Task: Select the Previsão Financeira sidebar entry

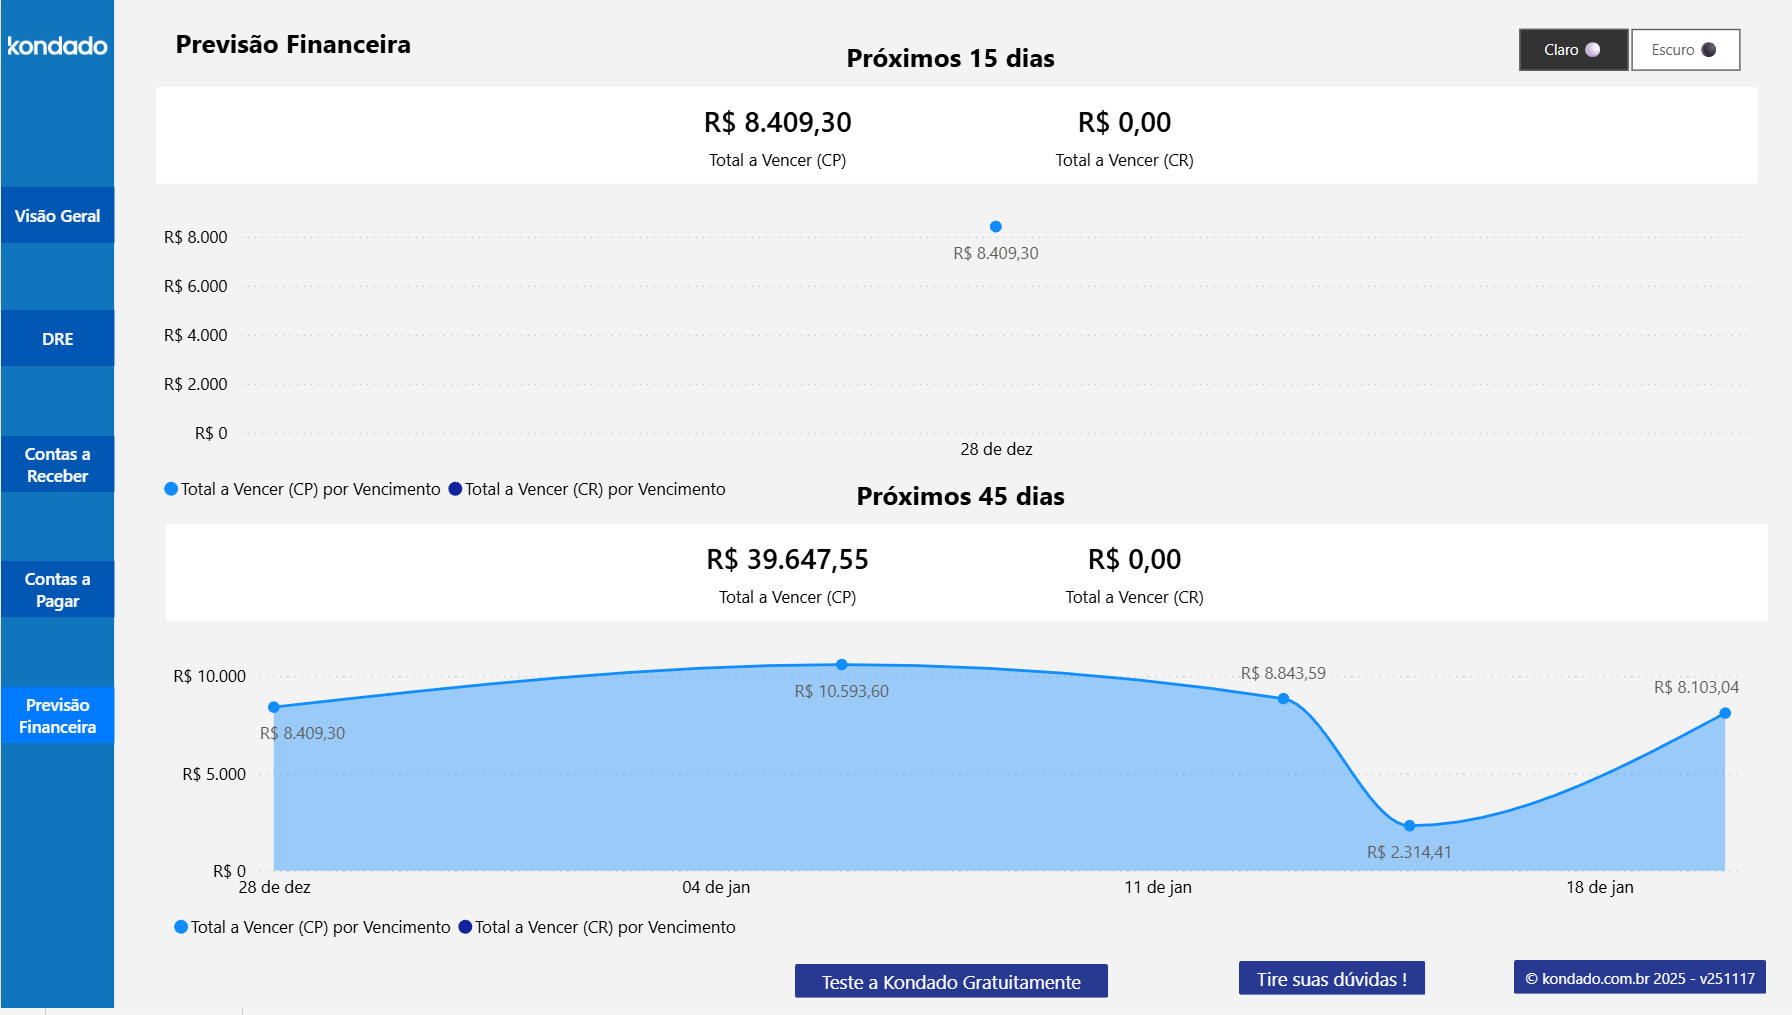Action: 57,715
